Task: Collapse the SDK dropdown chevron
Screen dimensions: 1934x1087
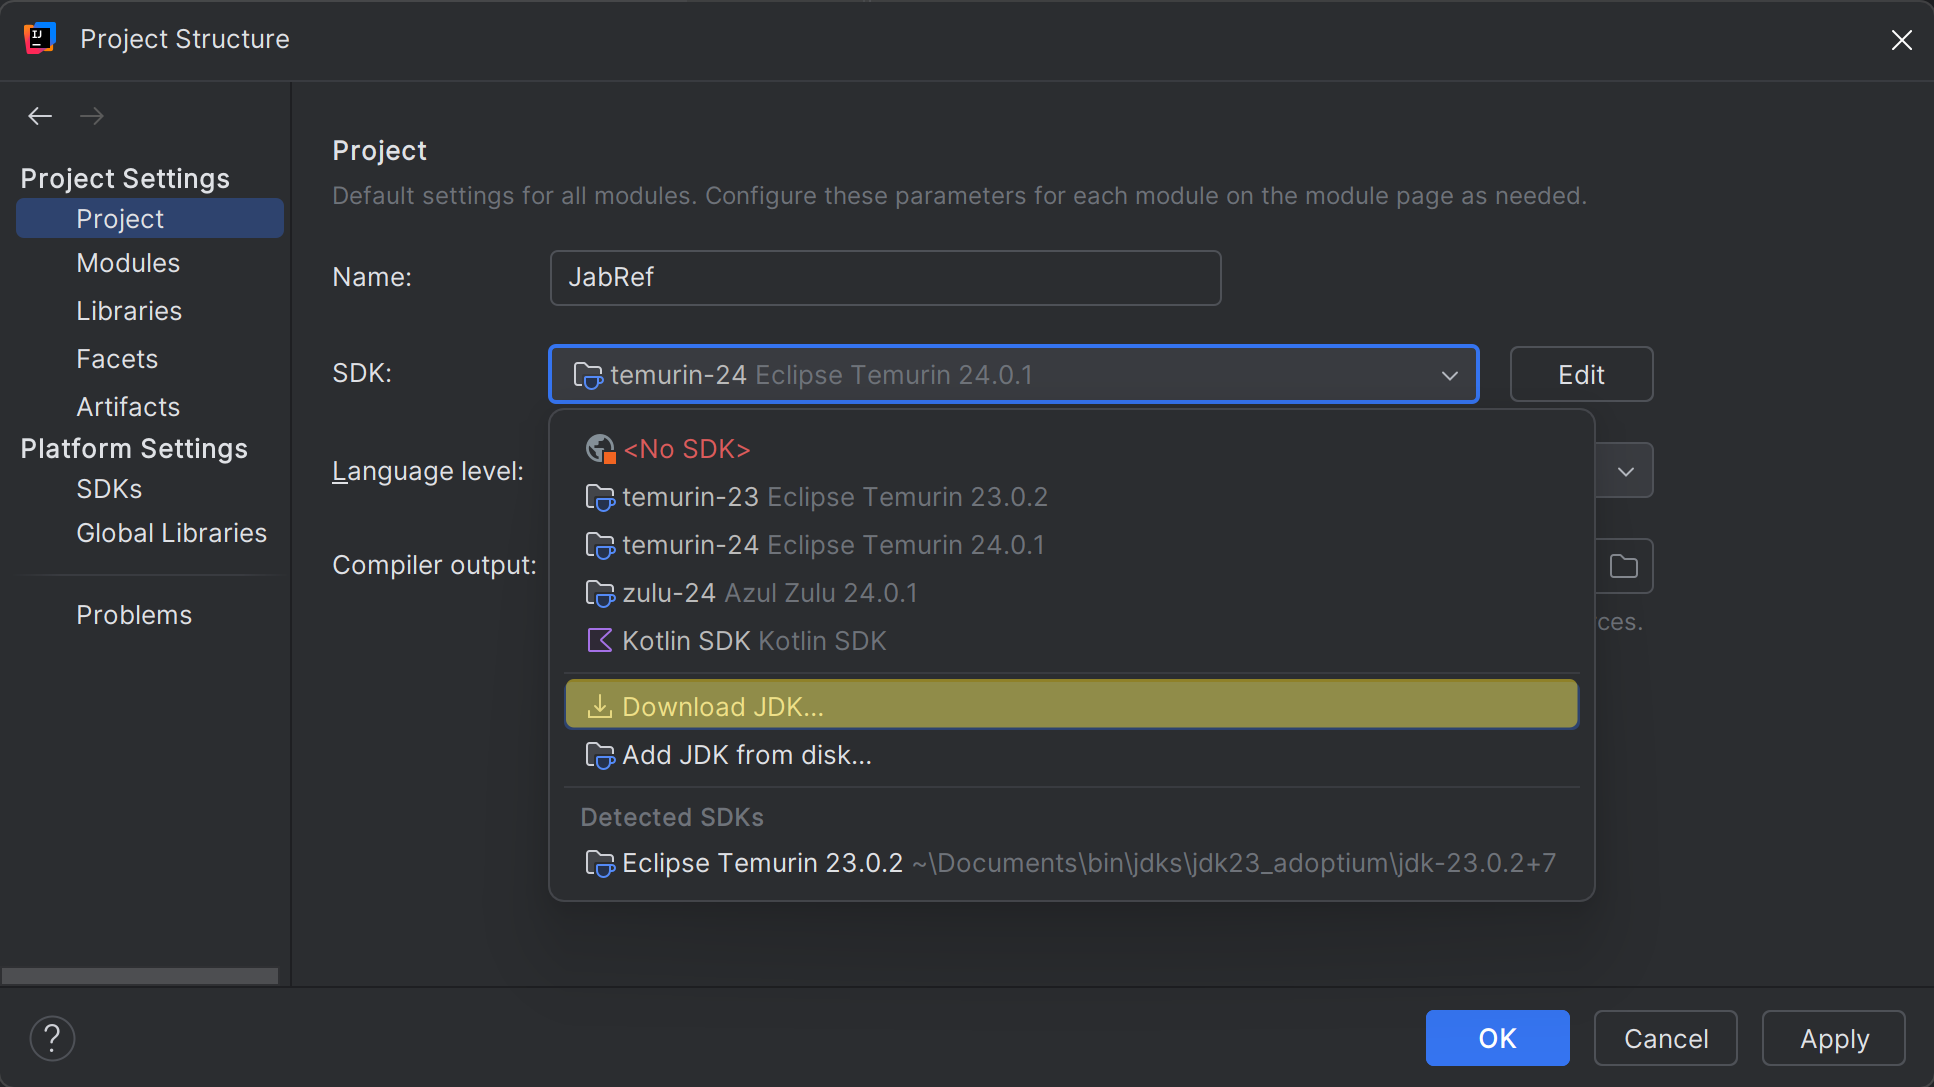Action: (1449, 375)
